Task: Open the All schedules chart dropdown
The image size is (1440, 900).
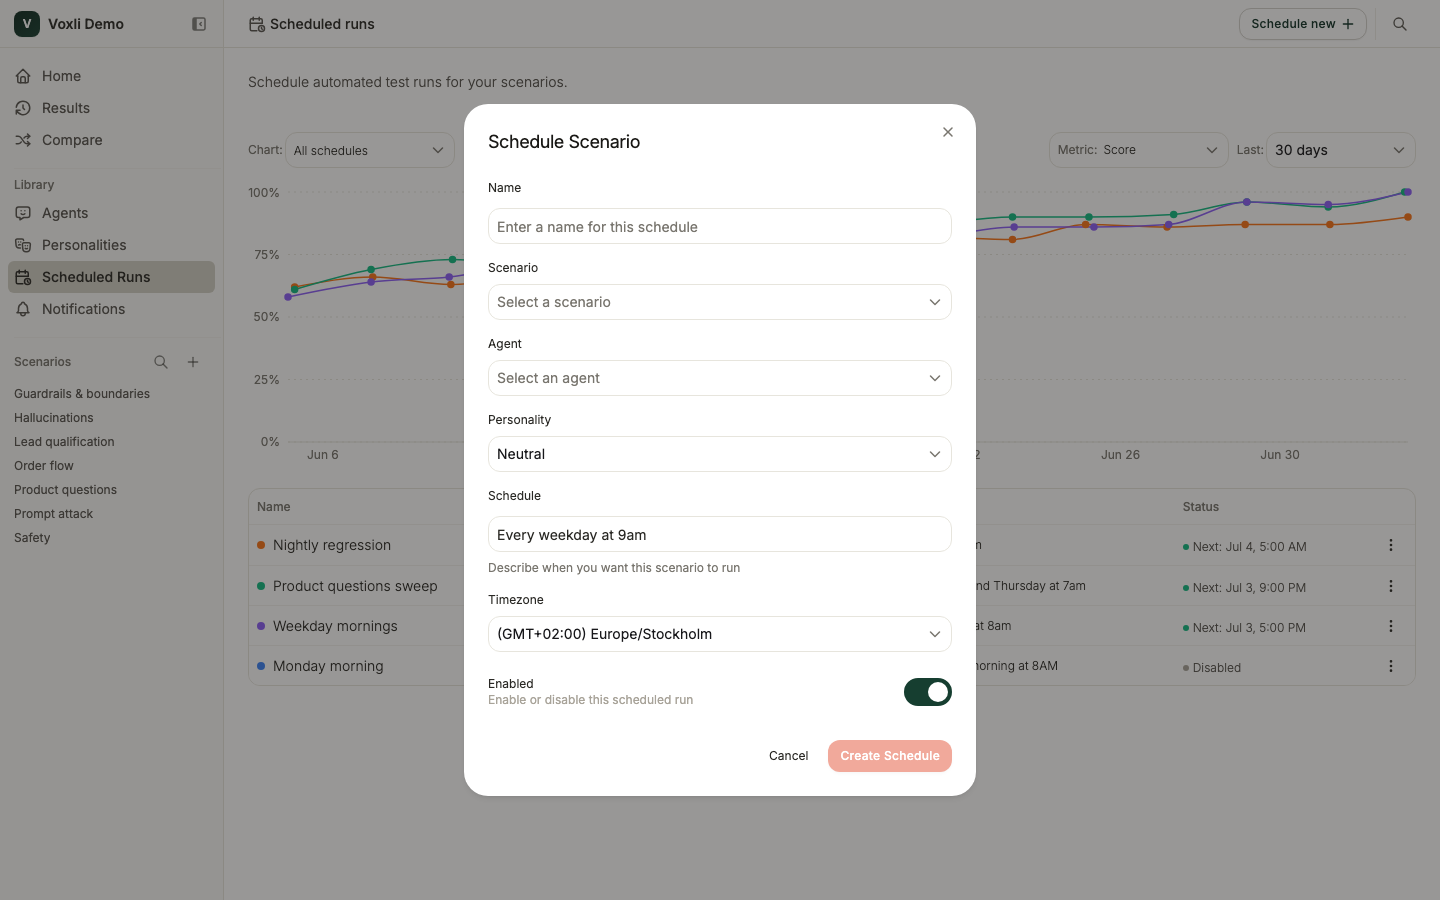Action: coord(370,150)
